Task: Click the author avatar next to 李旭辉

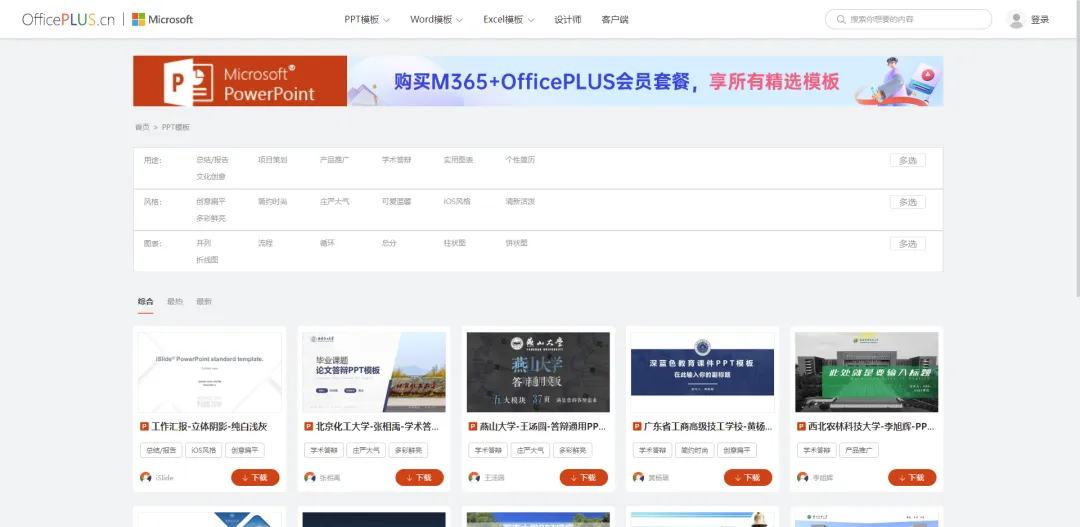Action: click(802, 477)
